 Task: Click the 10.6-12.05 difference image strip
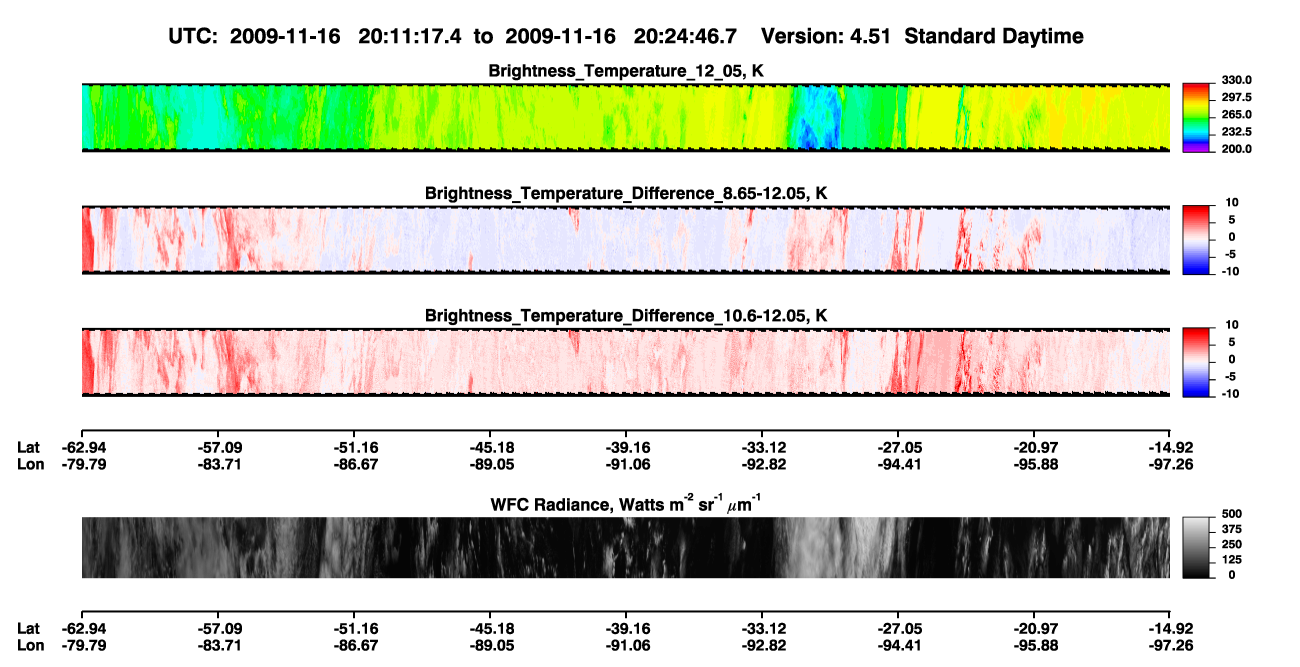[626, 361]
